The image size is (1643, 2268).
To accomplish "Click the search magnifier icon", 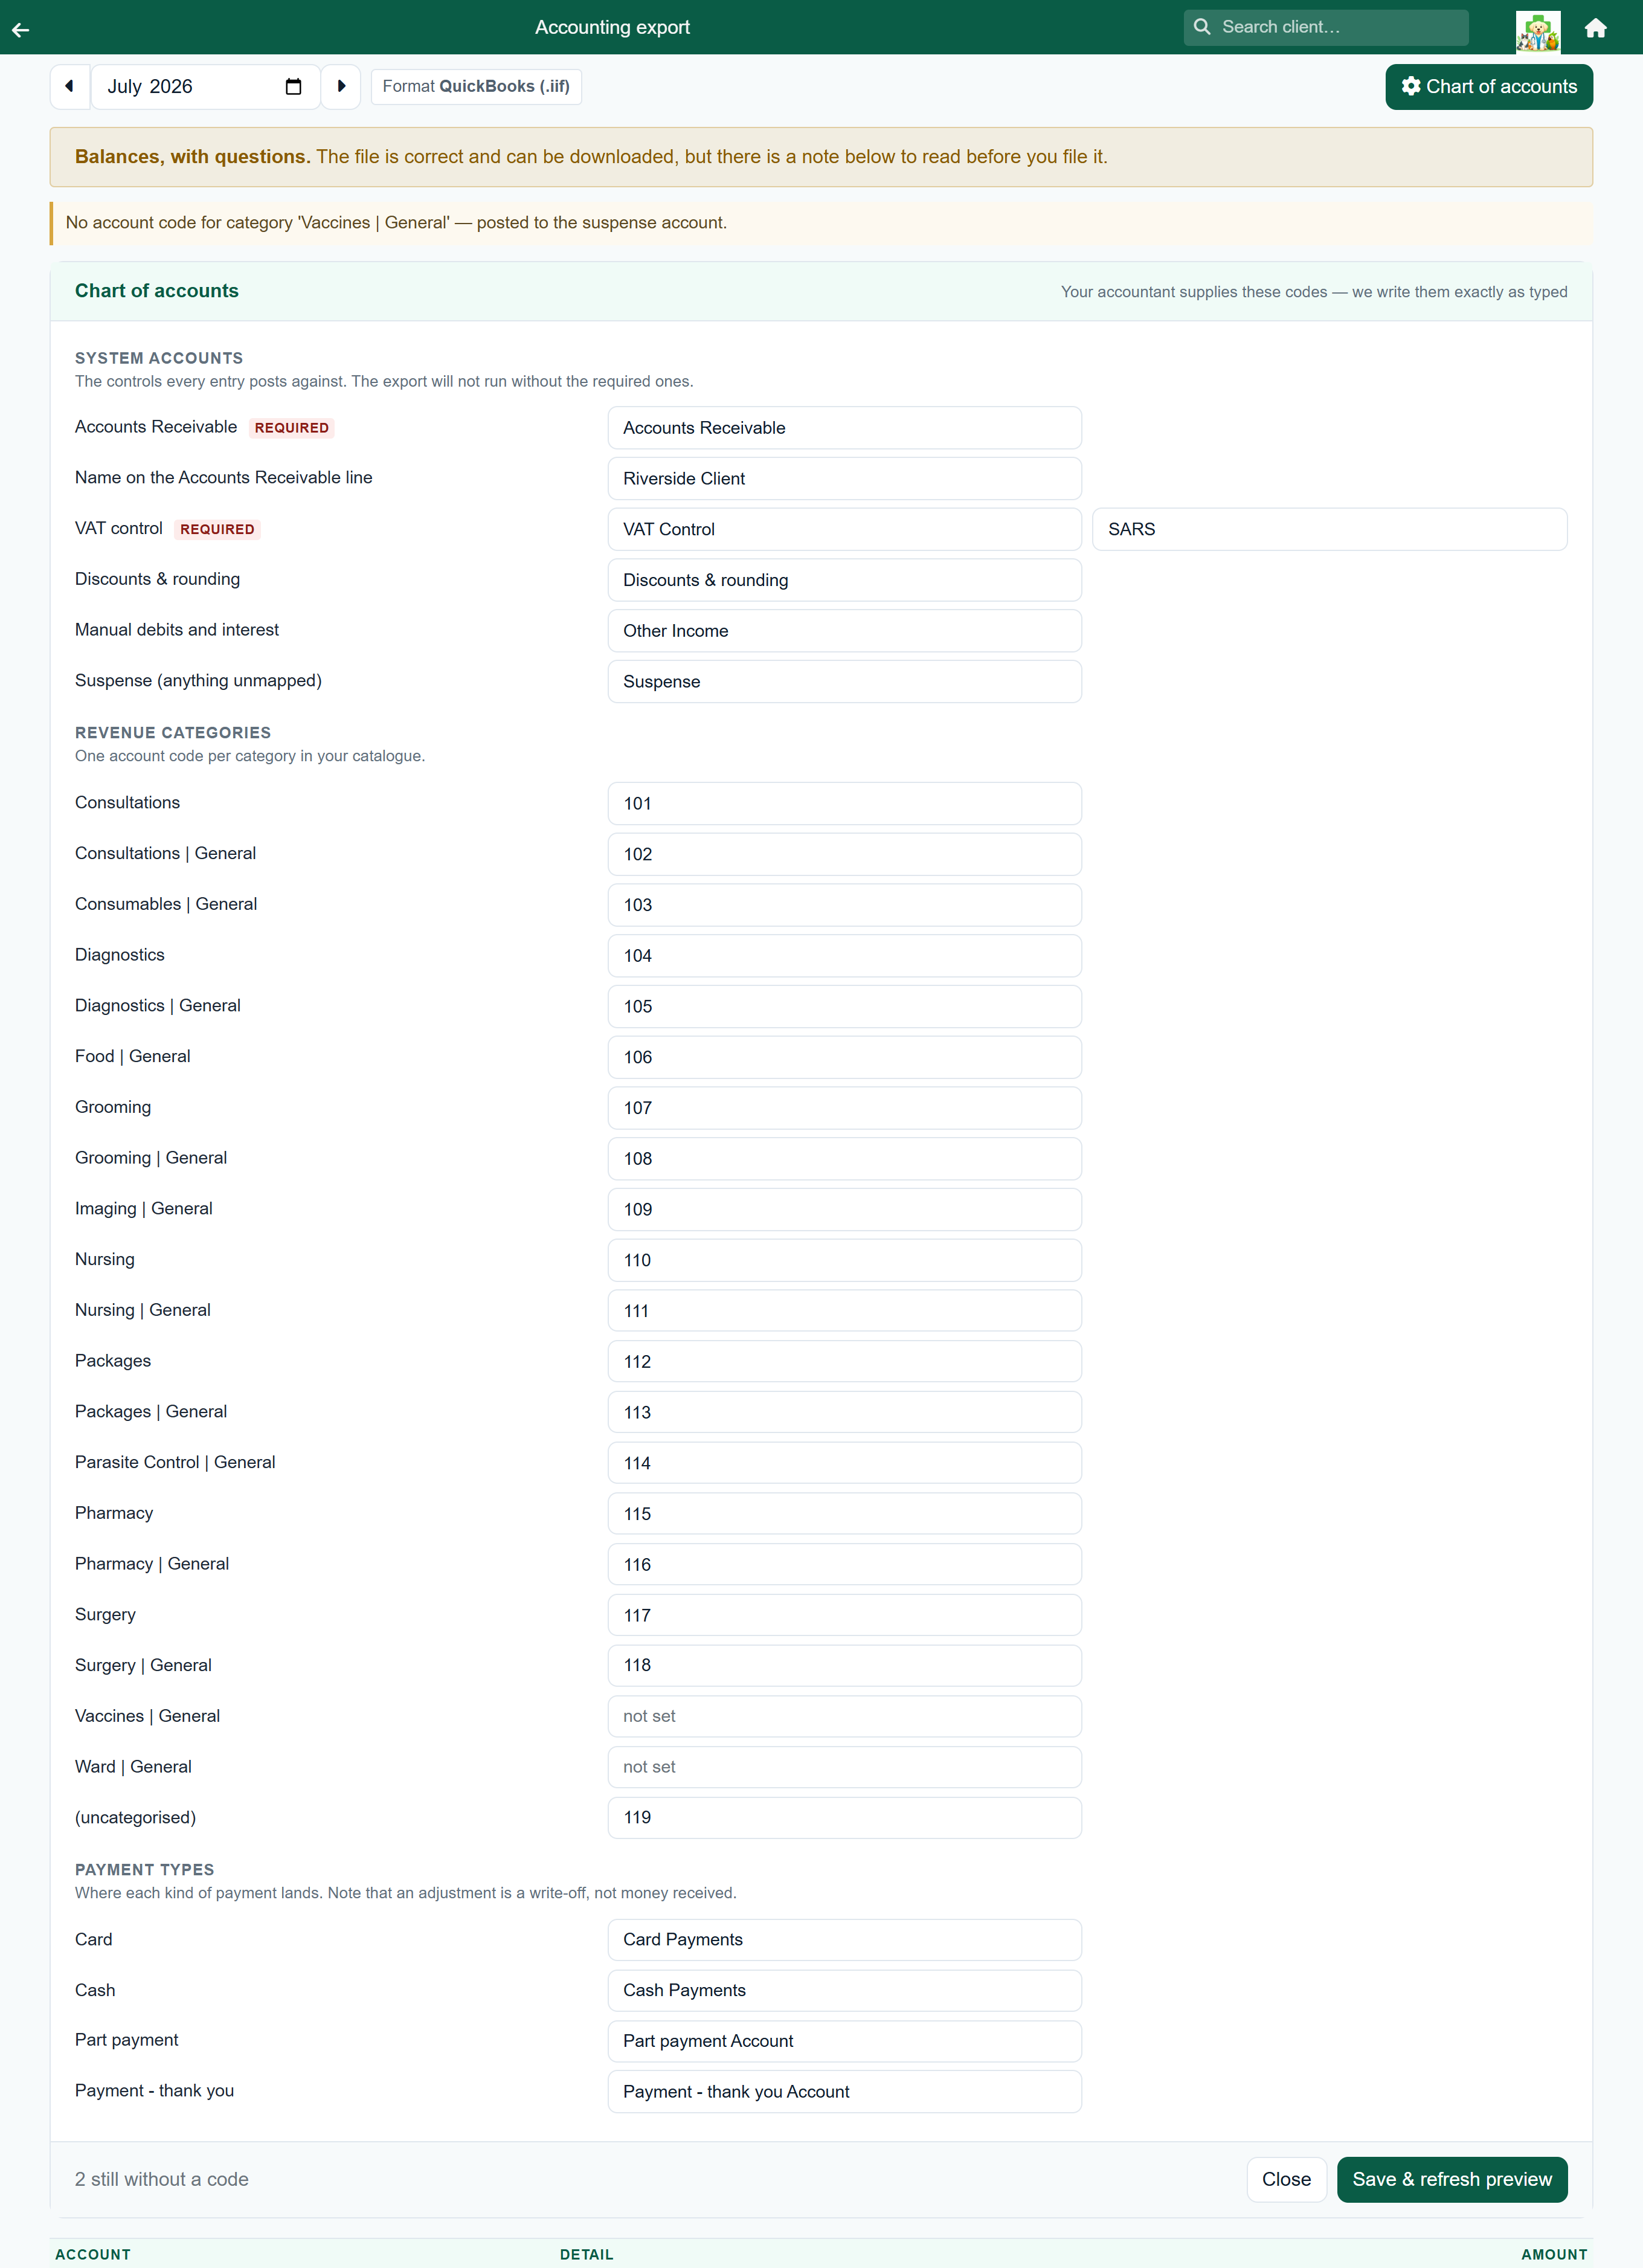I will coord(1202,27).
